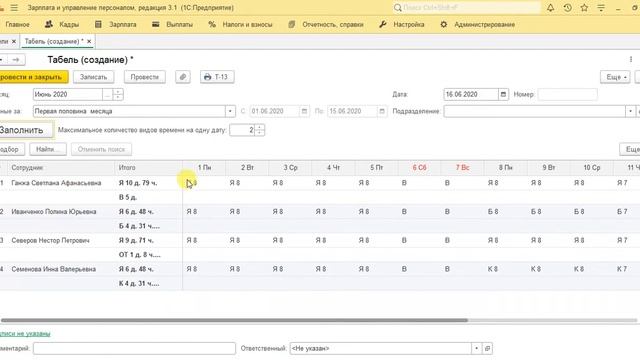Open calendar next to 01.06.2020 field
This screenshot has height=360, width=640.
coord(304,111)
